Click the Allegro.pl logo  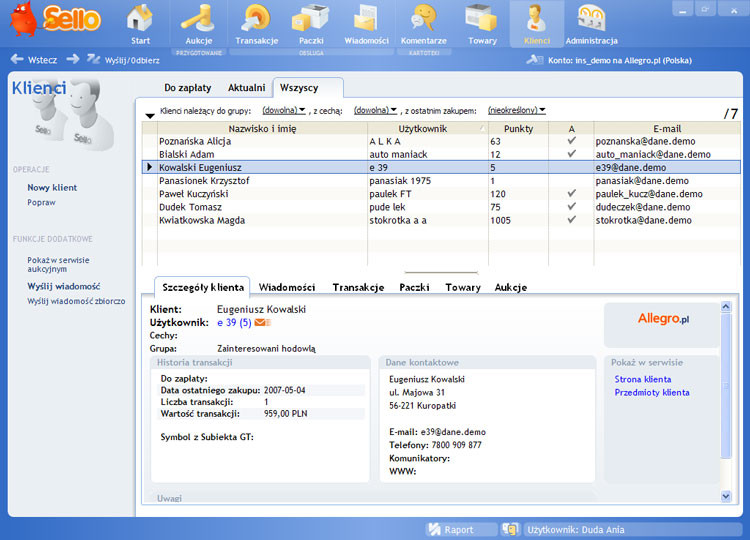tap(663, 319)
